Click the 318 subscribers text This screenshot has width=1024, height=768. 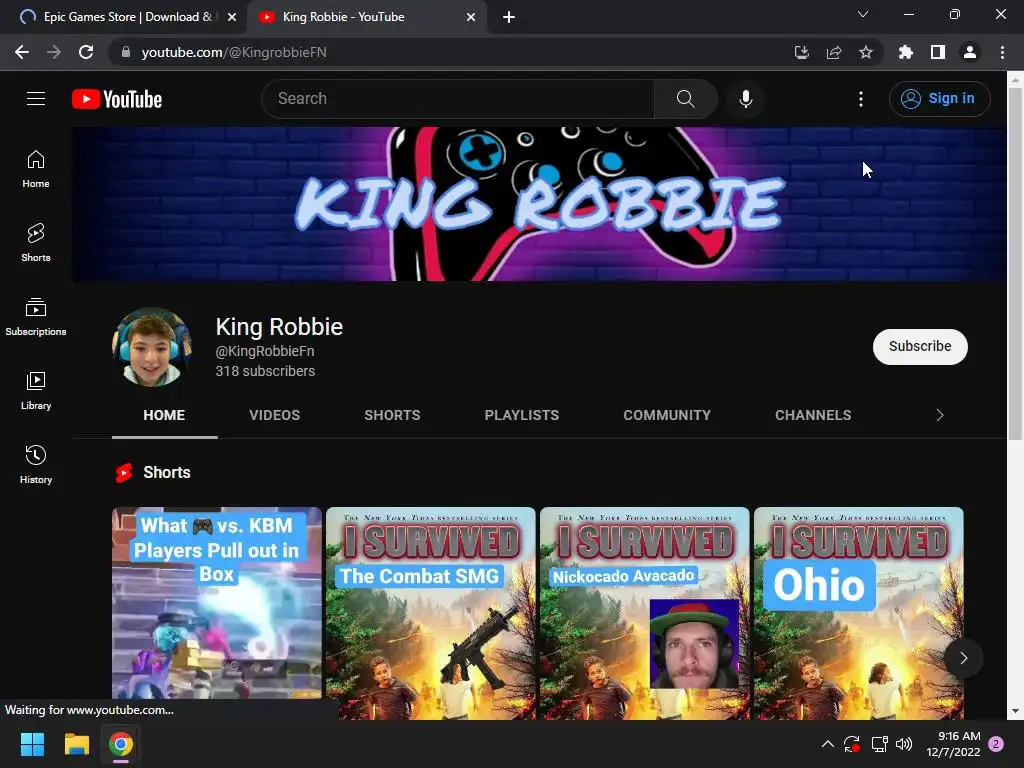pyautogui.click(x=265, y=371)
